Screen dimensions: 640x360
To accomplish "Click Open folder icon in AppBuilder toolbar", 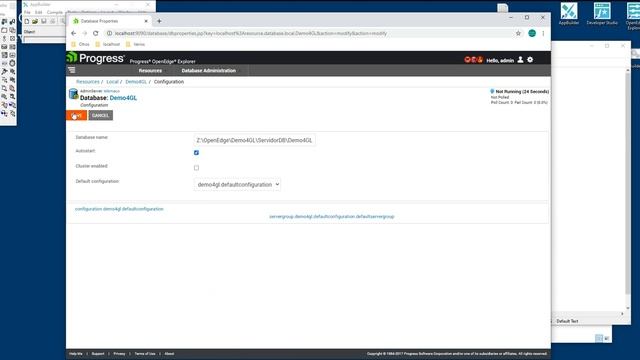I will pos(35,21).
